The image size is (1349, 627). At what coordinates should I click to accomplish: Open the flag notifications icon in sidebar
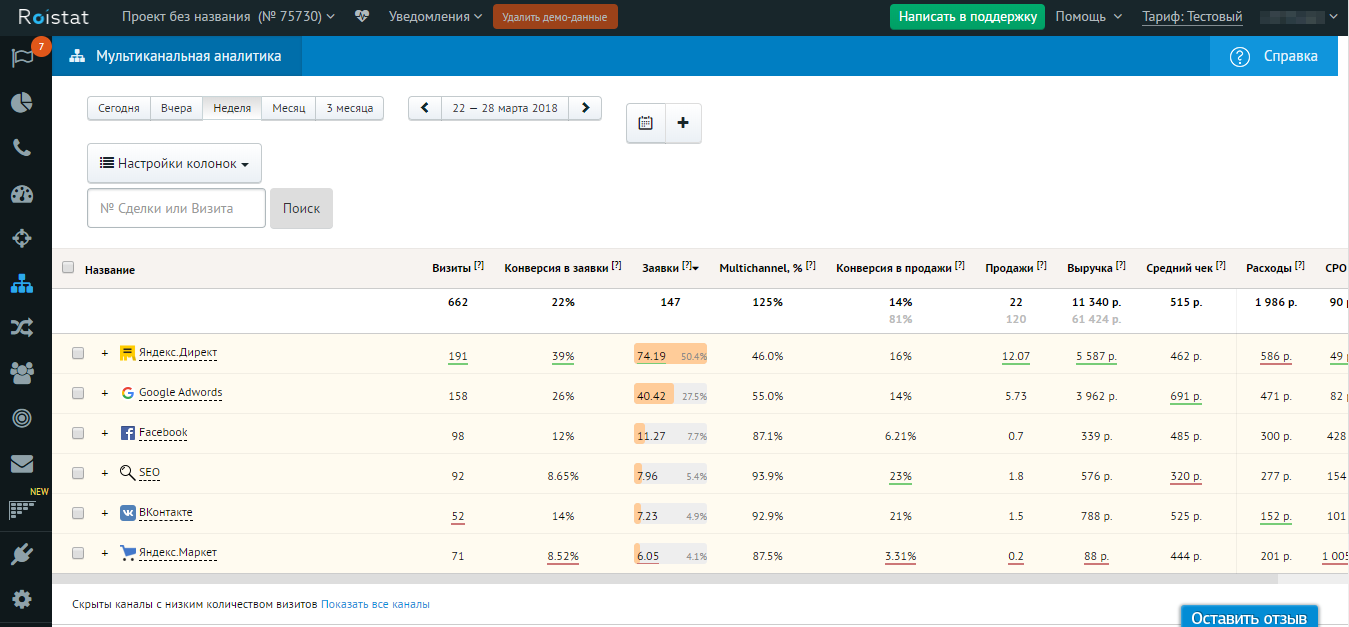click(x=22, y=57)
